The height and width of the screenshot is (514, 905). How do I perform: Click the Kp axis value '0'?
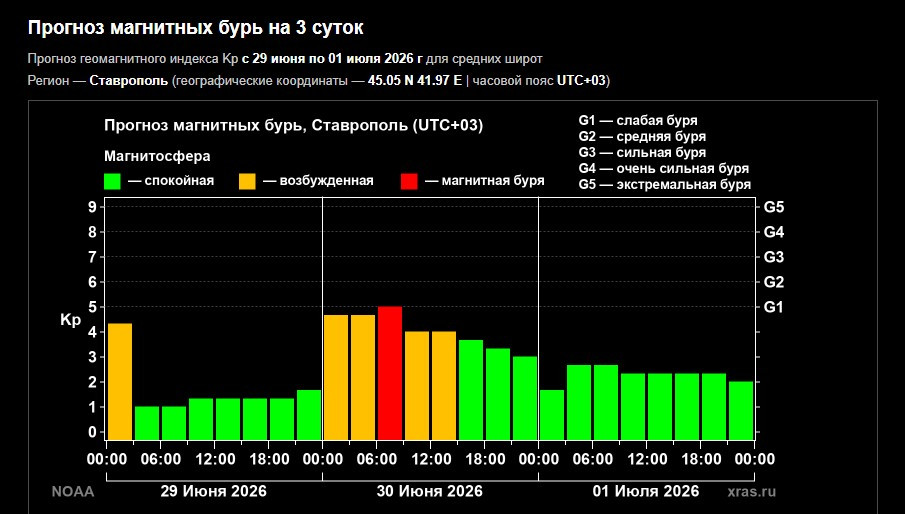click(92, 432)
